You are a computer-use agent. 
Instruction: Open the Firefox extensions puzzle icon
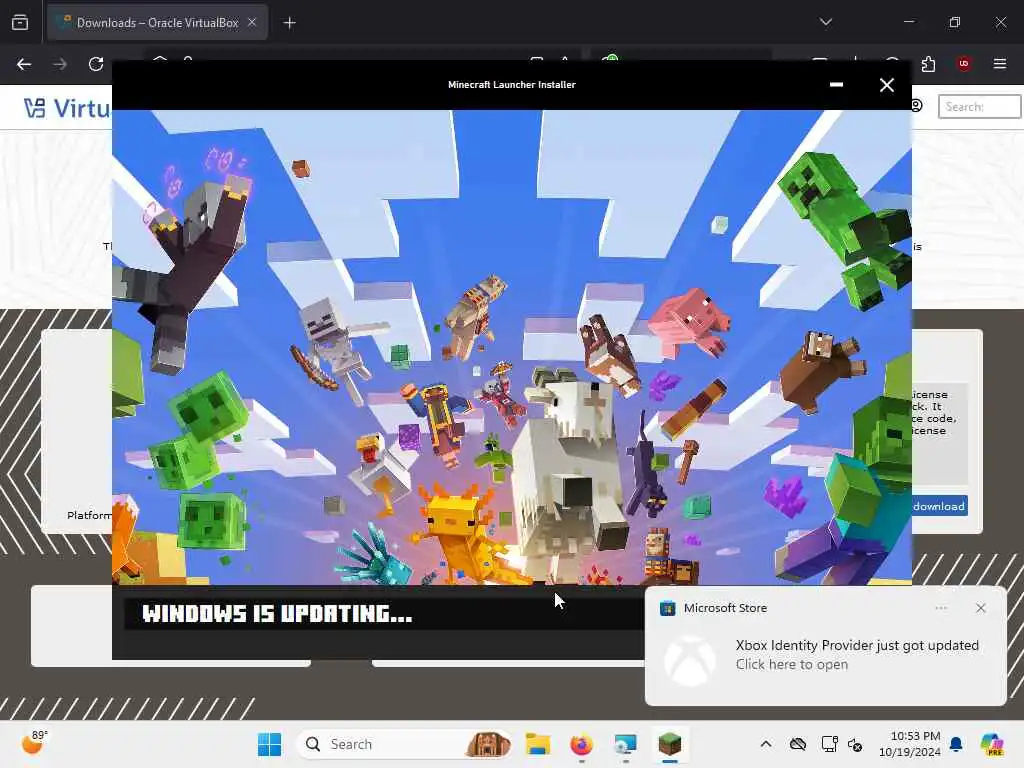tap(928, 64)
